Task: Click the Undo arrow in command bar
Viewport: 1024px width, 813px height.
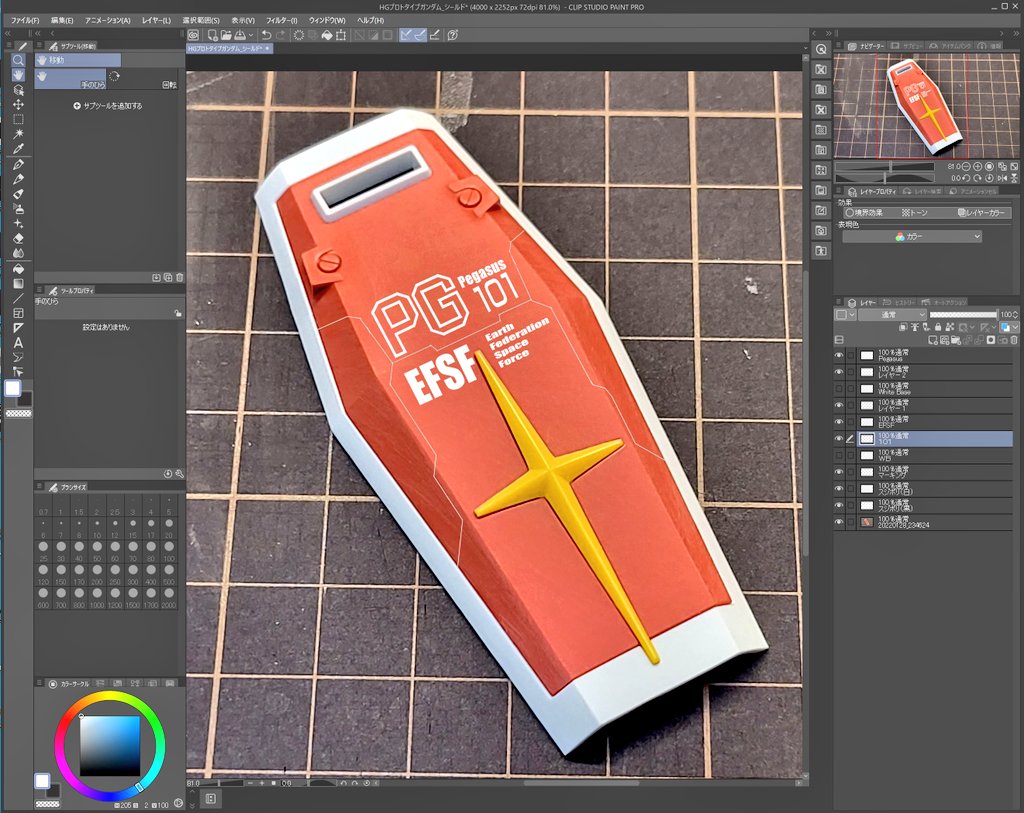Action: (266, 35)
